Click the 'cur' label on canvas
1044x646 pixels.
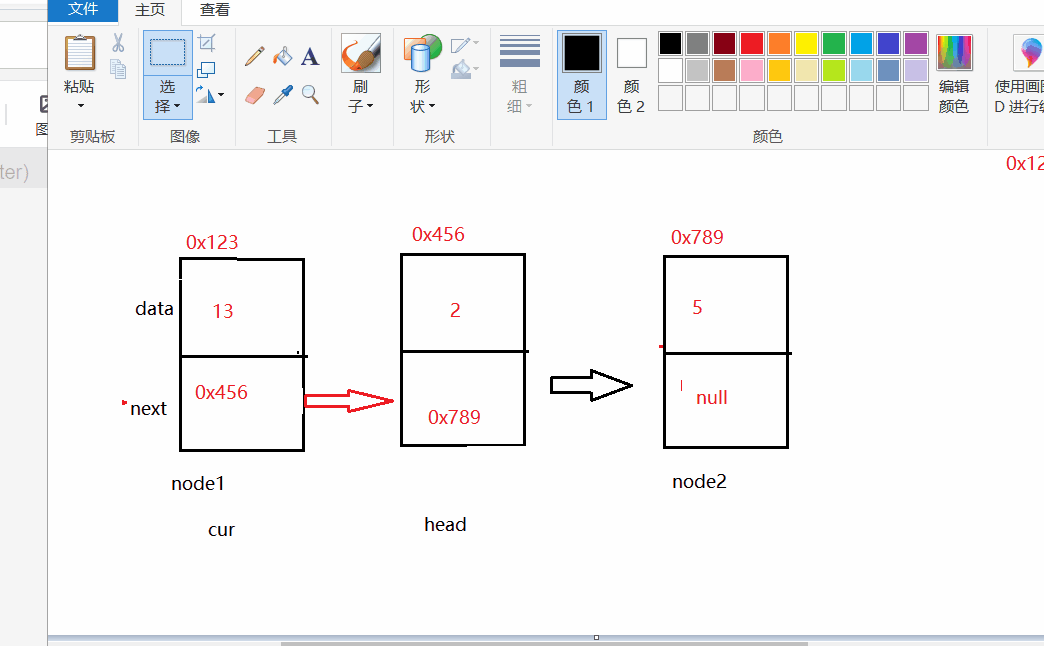point(221,530)
